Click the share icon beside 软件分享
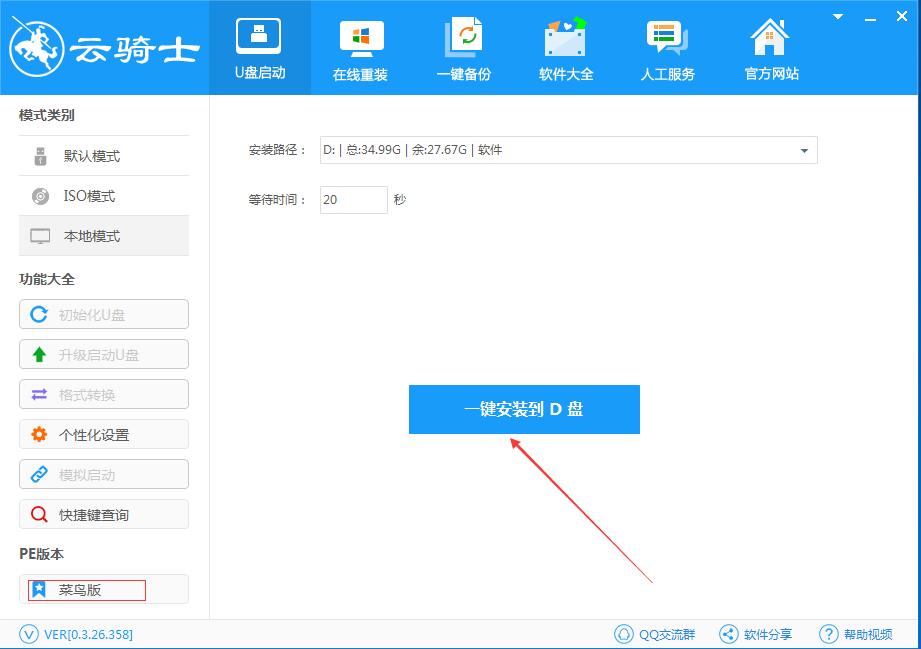This screenshot has width=921, height=649. [x=728, y=634]
